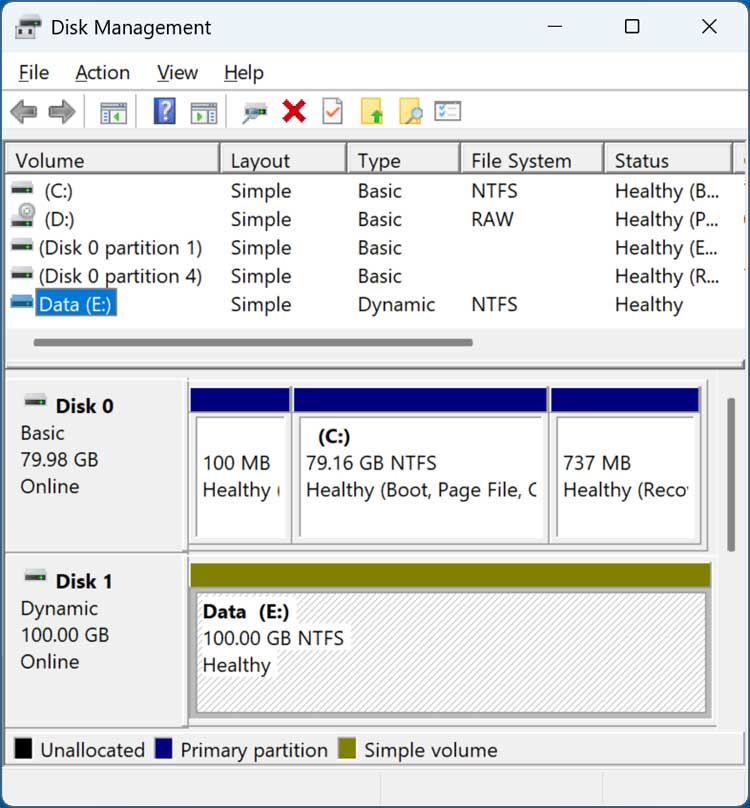The image size is (750, 808).
Task: Click the olive Simple volume legend swatch
Action: click(347, 749)
